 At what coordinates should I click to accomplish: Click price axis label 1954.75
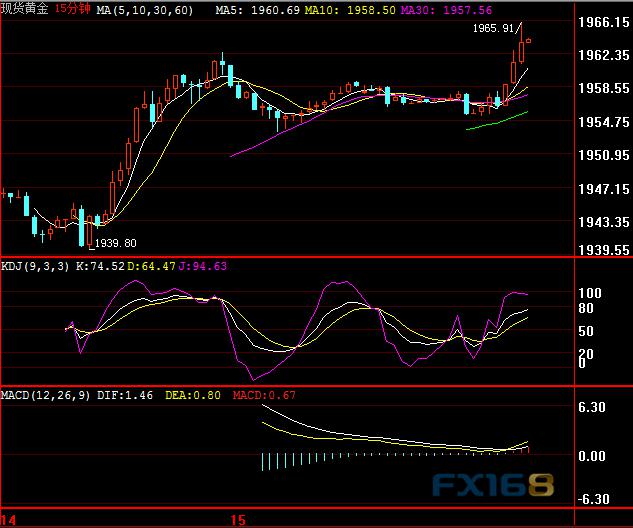click(604, 122)
